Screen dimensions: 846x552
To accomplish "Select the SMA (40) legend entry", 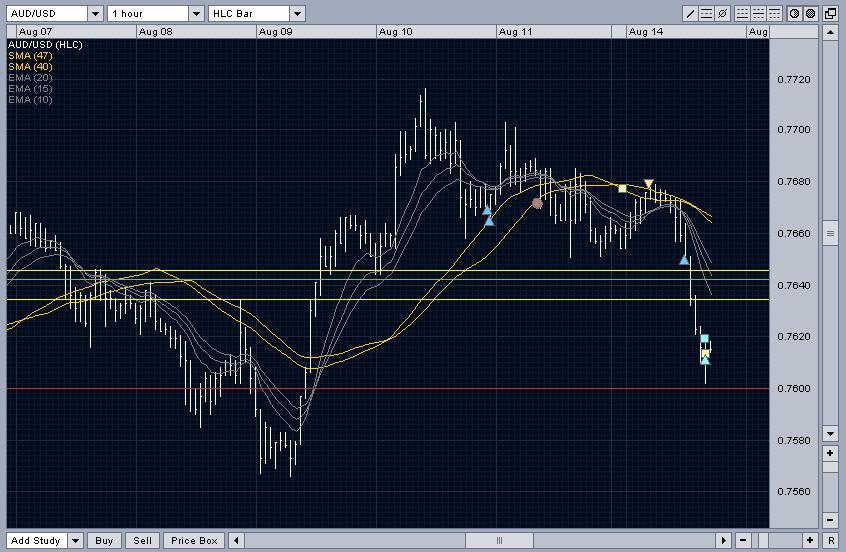I will click(30, 66).
